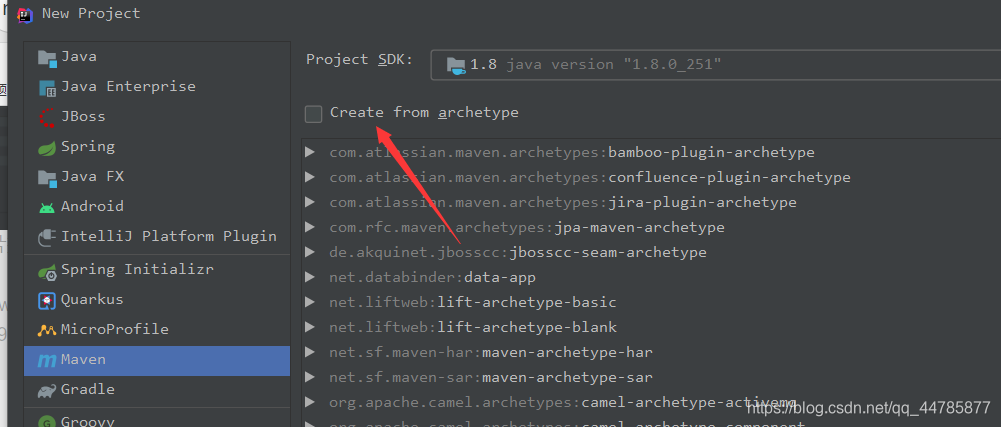
Task: Click the Android robot icon
Action: (x=47, y=207)
